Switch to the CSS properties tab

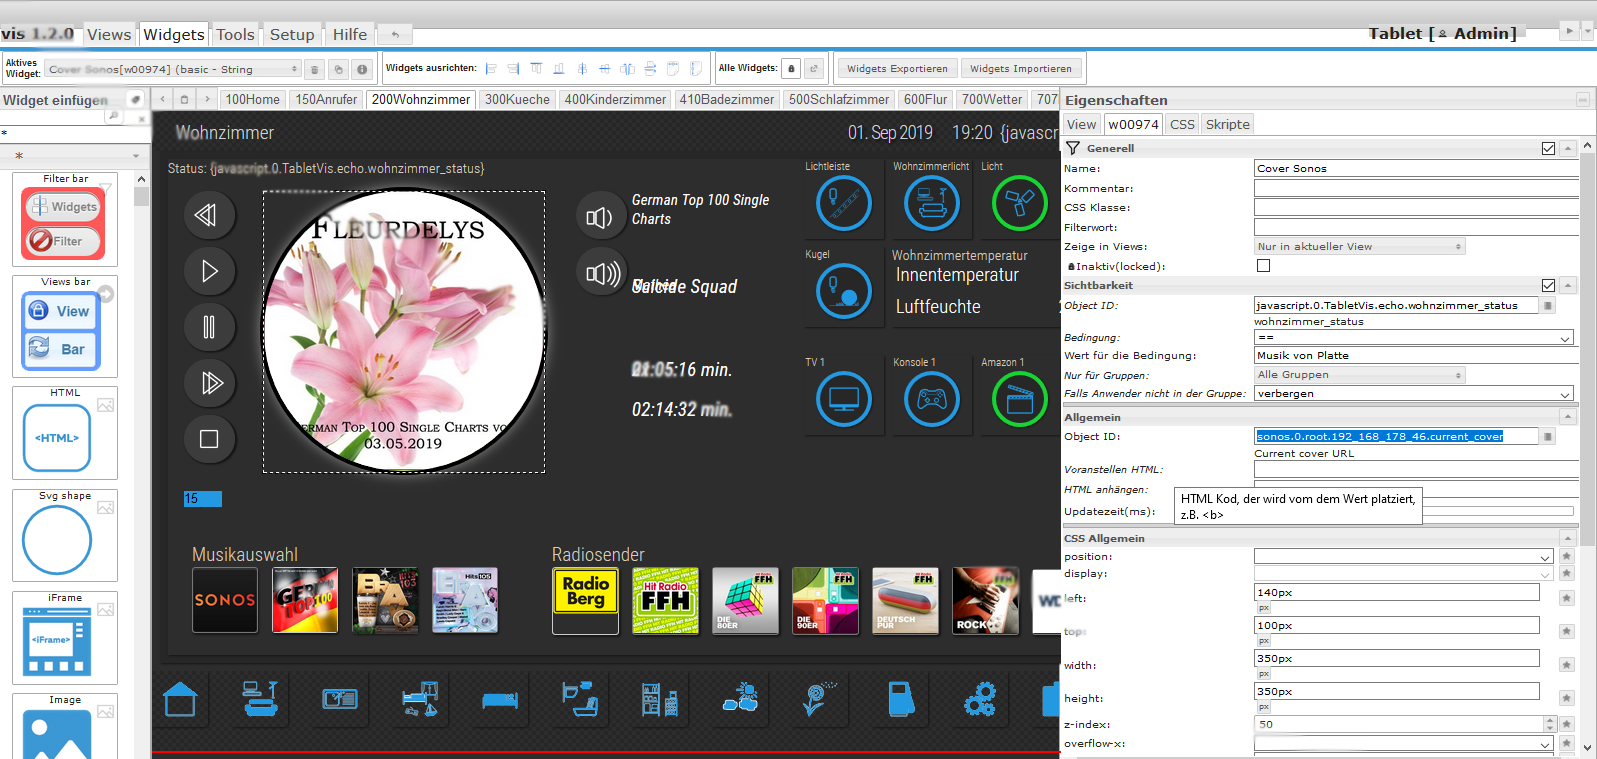click(1182, 124)
